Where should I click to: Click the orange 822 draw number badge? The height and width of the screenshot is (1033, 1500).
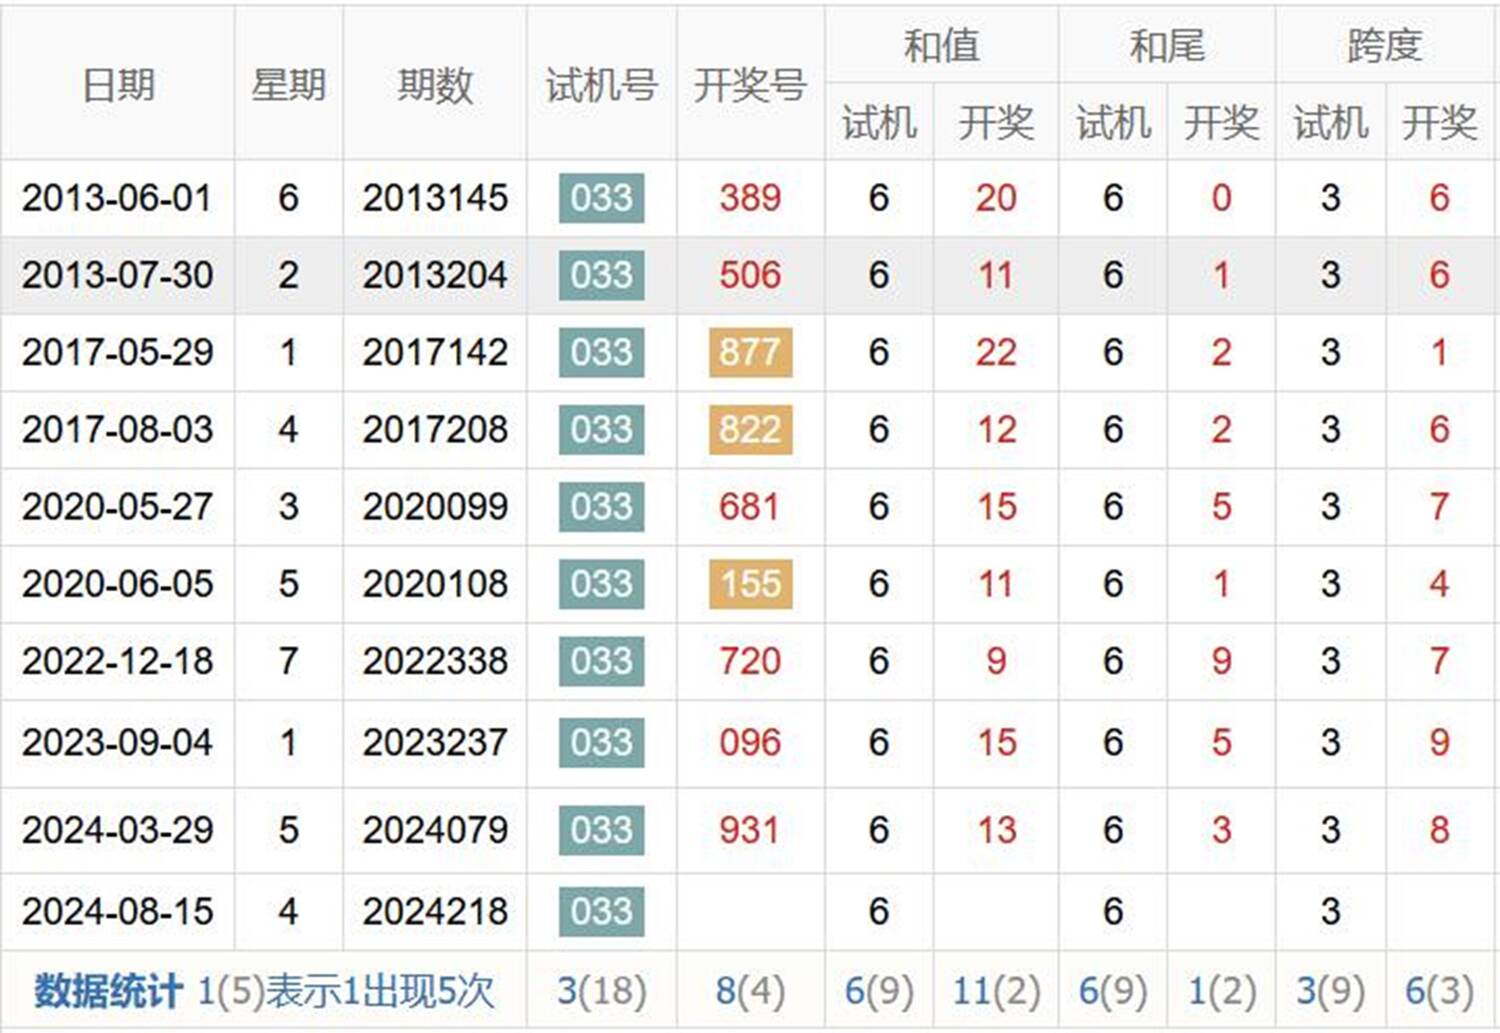pos(750,429)
